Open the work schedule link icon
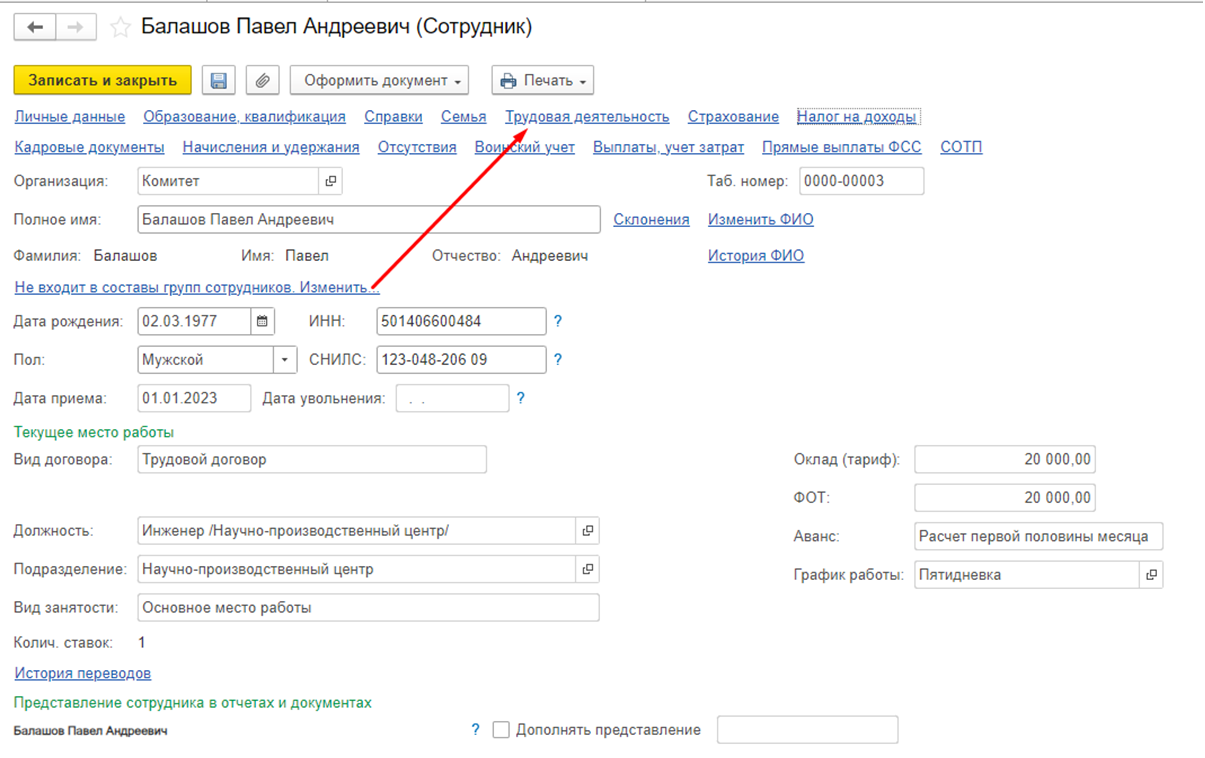 click(x=1151, y=575)
